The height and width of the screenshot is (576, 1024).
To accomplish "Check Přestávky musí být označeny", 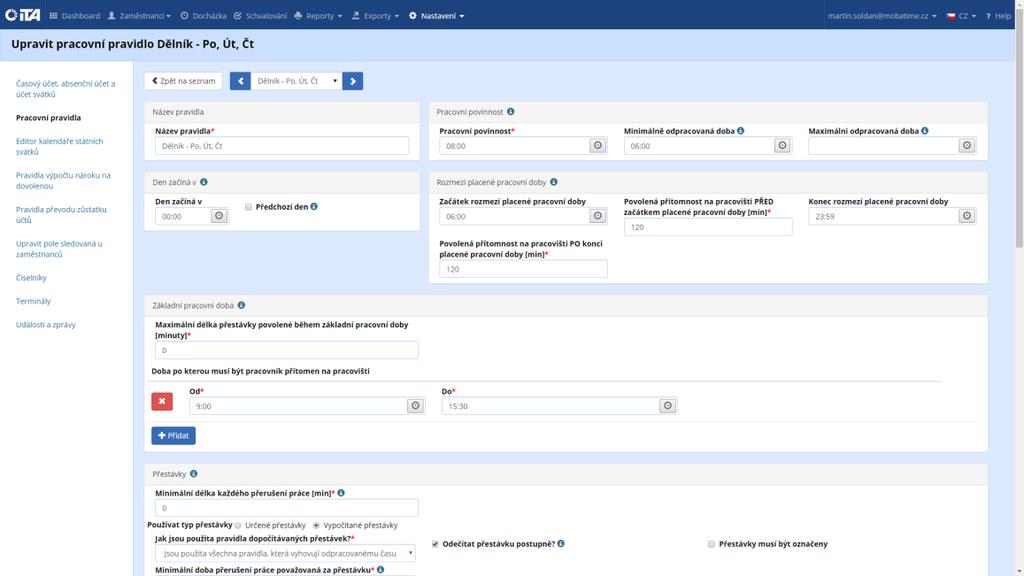I will pyautogui.click(x=711, y=544).
